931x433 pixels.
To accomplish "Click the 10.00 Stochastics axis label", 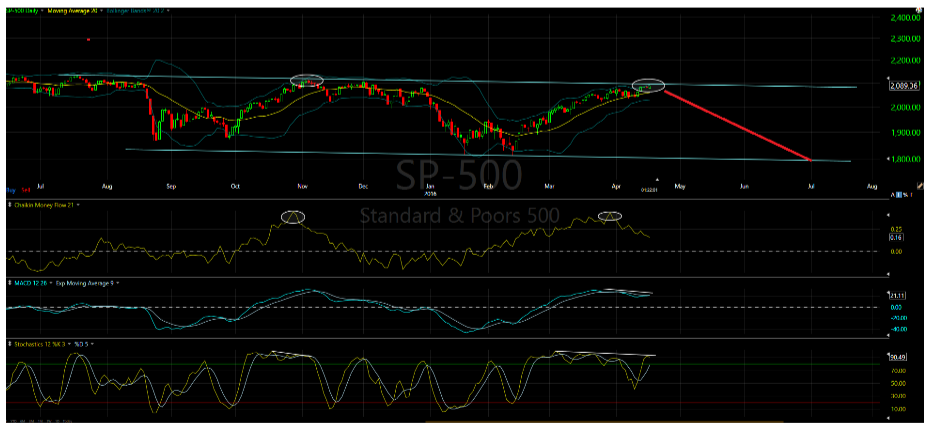I will pos(897,409).
